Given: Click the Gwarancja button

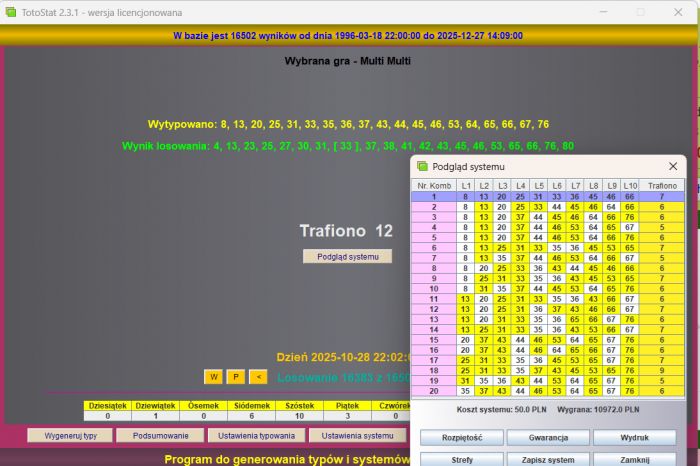Looking at the screenshot, I should (548, 438).
